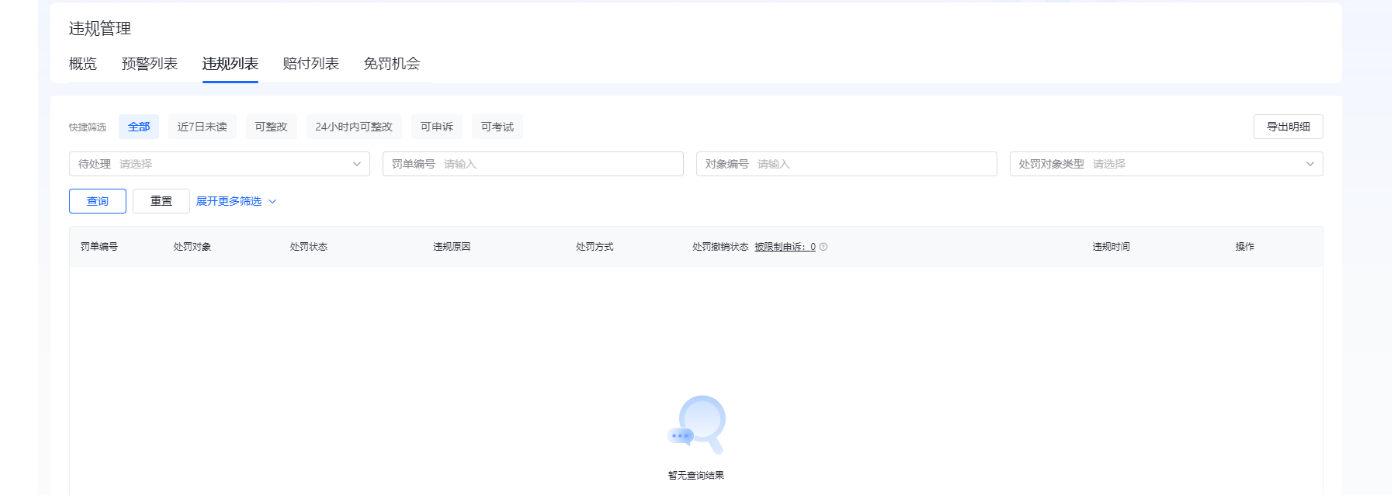This screenshot has height=495, width=1392.
Task: Enable the 24小时内可整改 quick filter
Action: (354, 127)
